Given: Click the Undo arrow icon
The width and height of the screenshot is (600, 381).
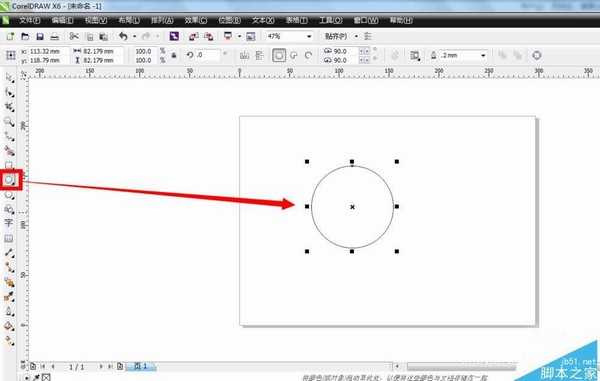Looking at the screenshot, I should pos(123,36).
